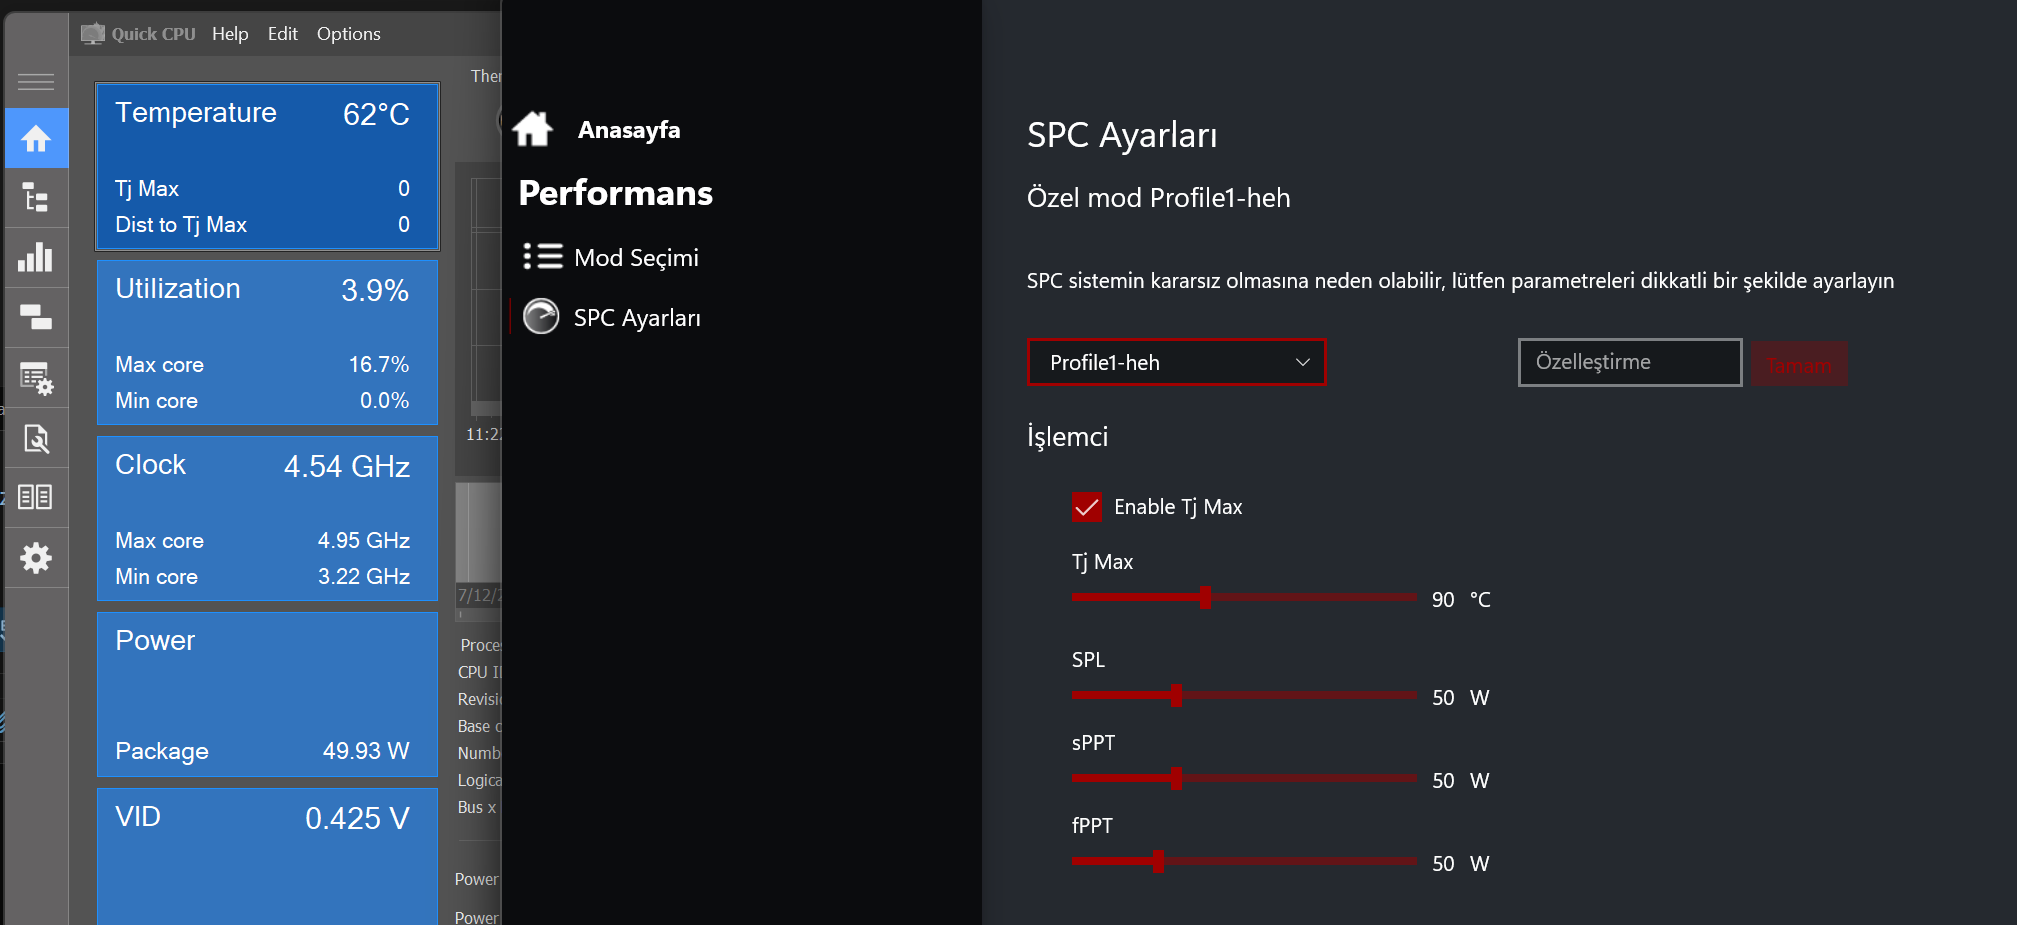Screen dimensions: 2017x925
Task: Click the fPPT value 50 W
Action: point(1461,864)
